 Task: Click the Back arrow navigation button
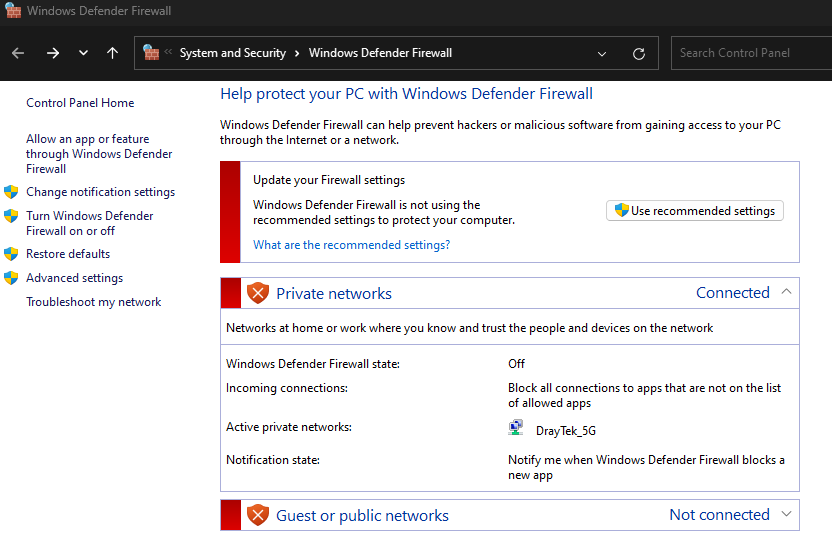click(x=18, y=53)
